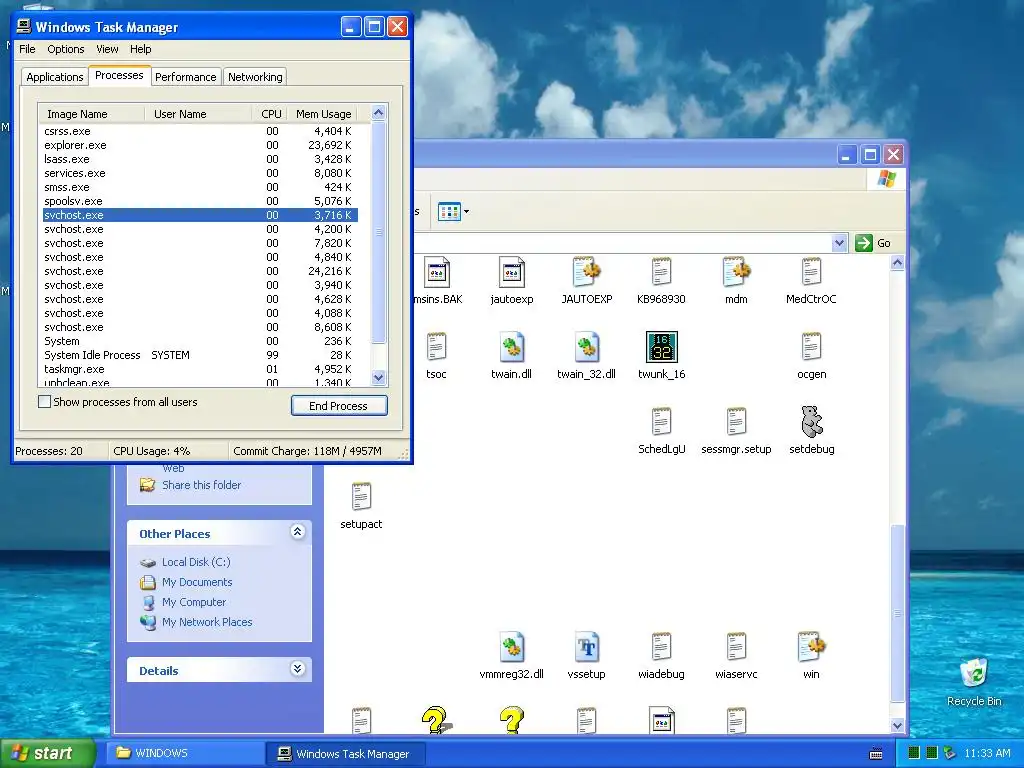
Task: Select the KB968930 log file icon
Action: click(662, 272)
